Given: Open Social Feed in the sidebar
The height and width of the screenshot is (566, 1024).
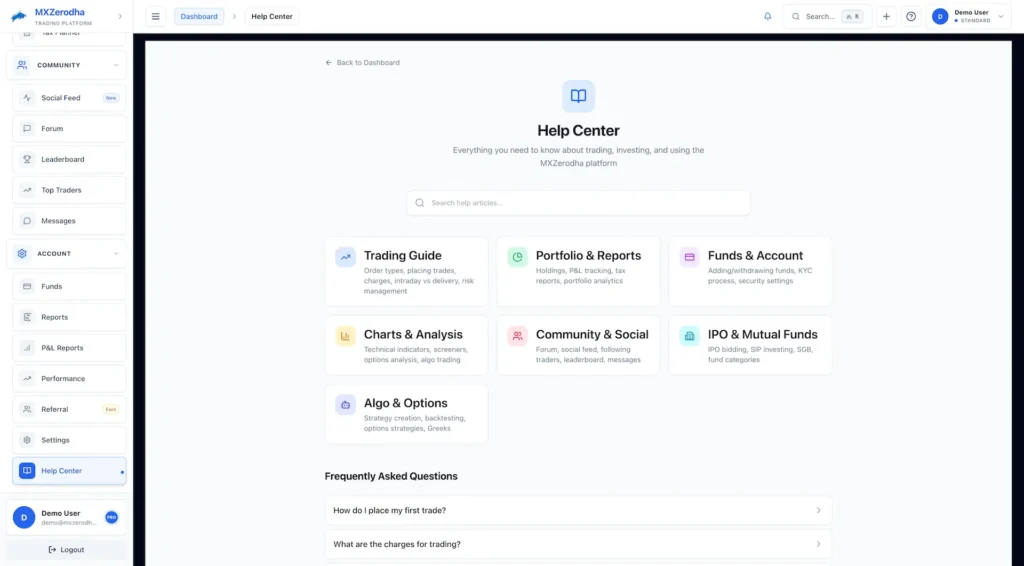Looking at the screenshot, I should 69,98.
